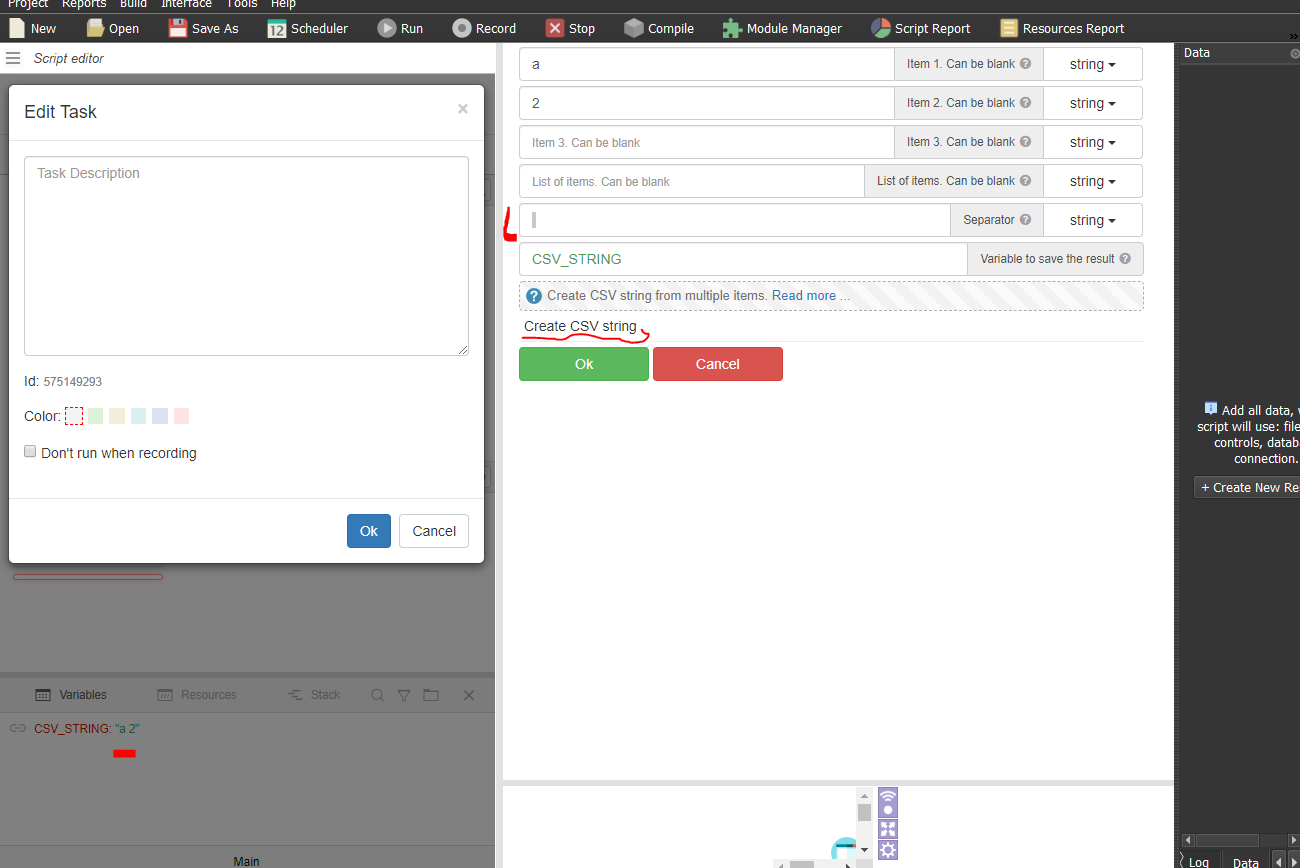Open the Script editor hamburger menu

[x=13, y=58]
